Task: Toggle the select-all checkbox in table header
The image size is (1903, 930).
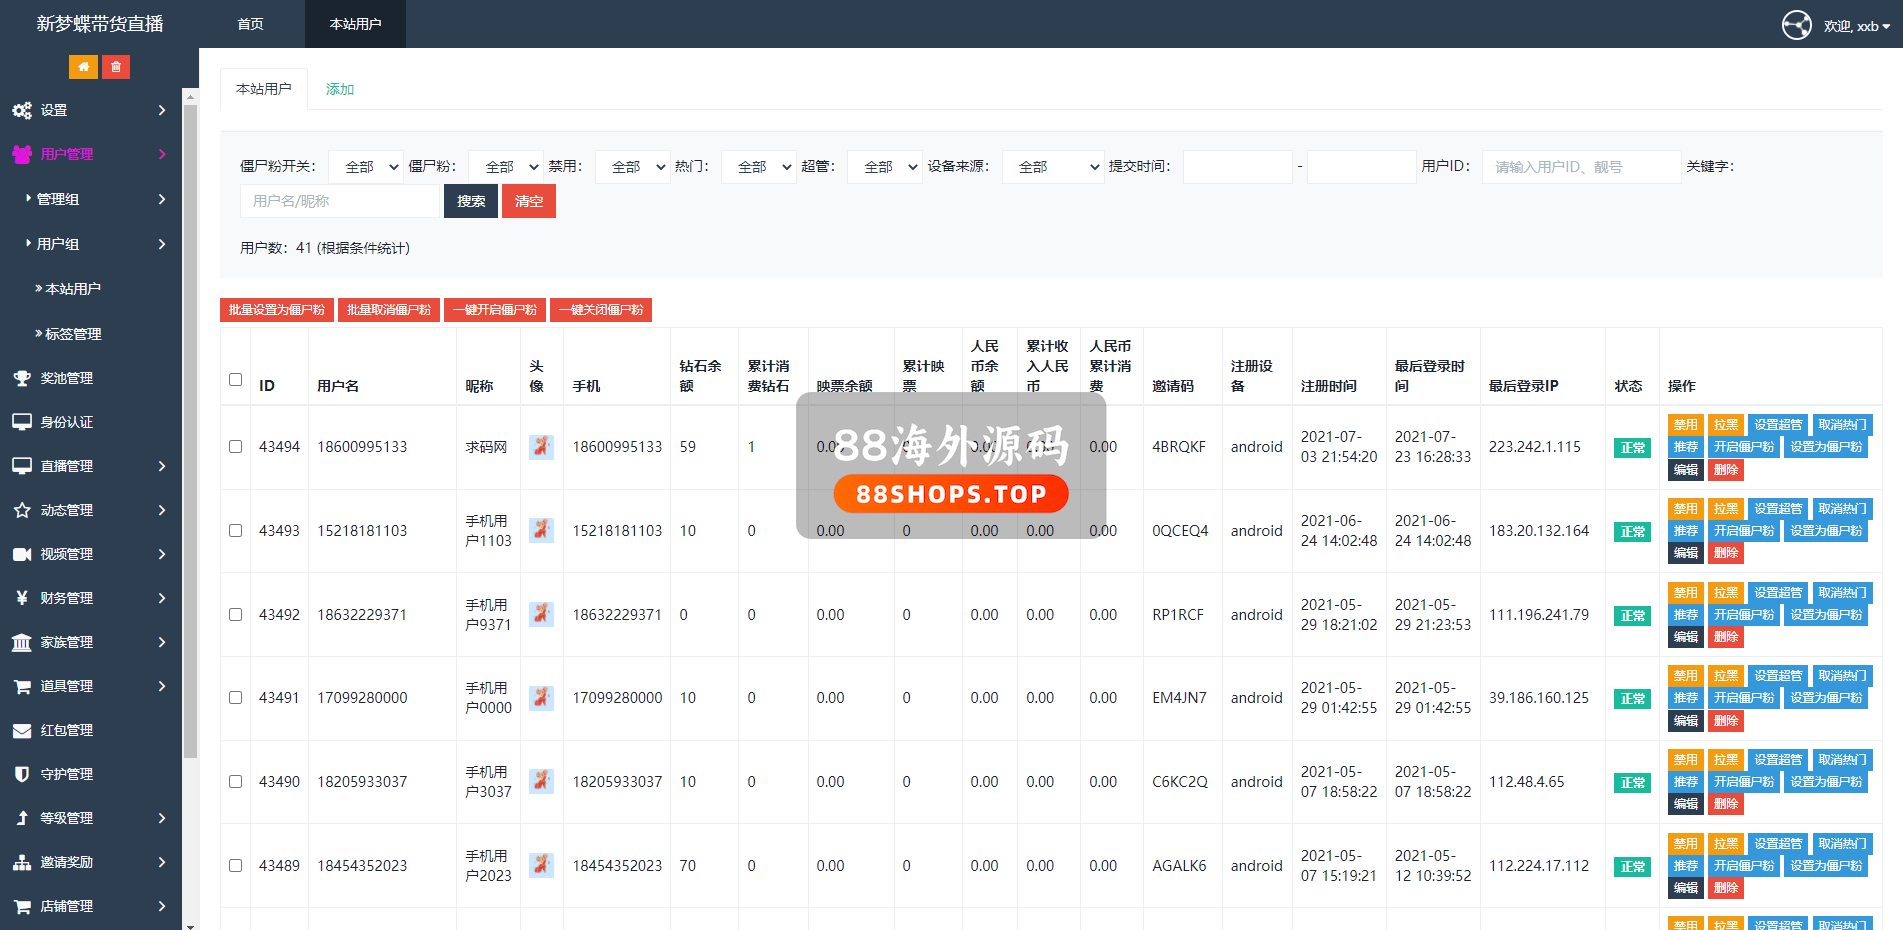Action: coord(235,380)
